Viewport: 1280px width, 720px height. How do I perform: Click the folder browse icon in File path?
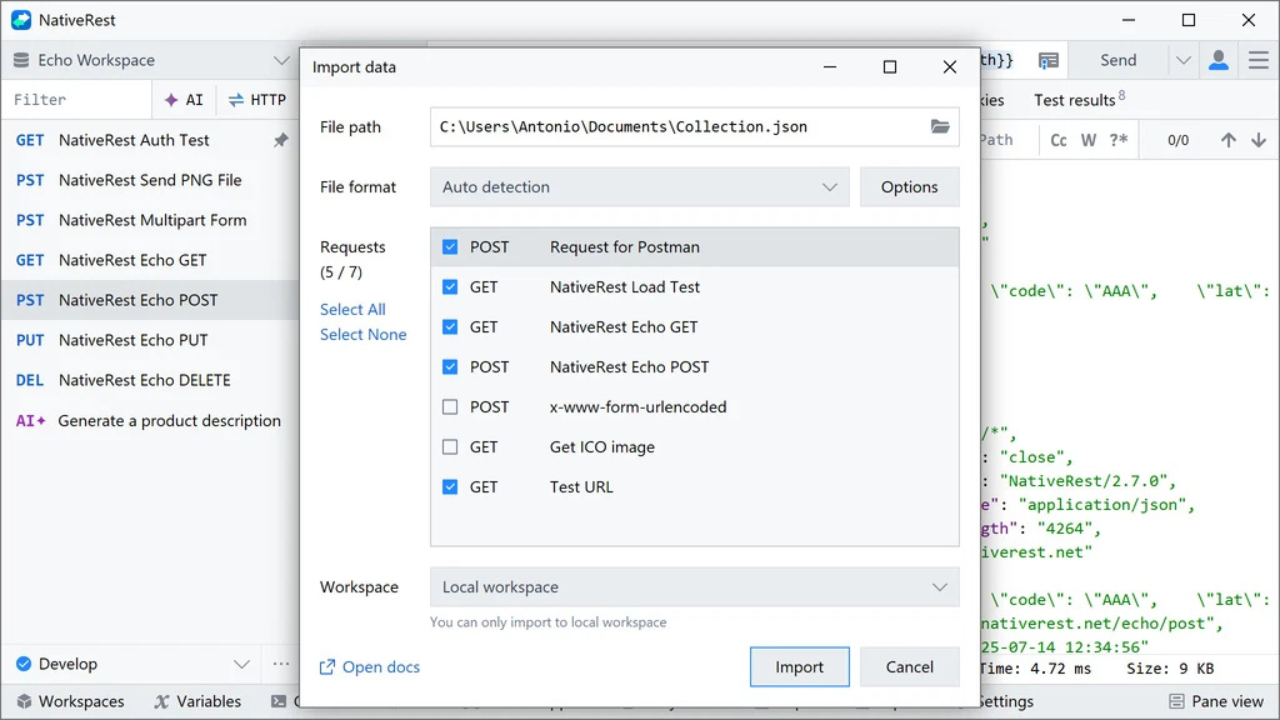point(939,127)
